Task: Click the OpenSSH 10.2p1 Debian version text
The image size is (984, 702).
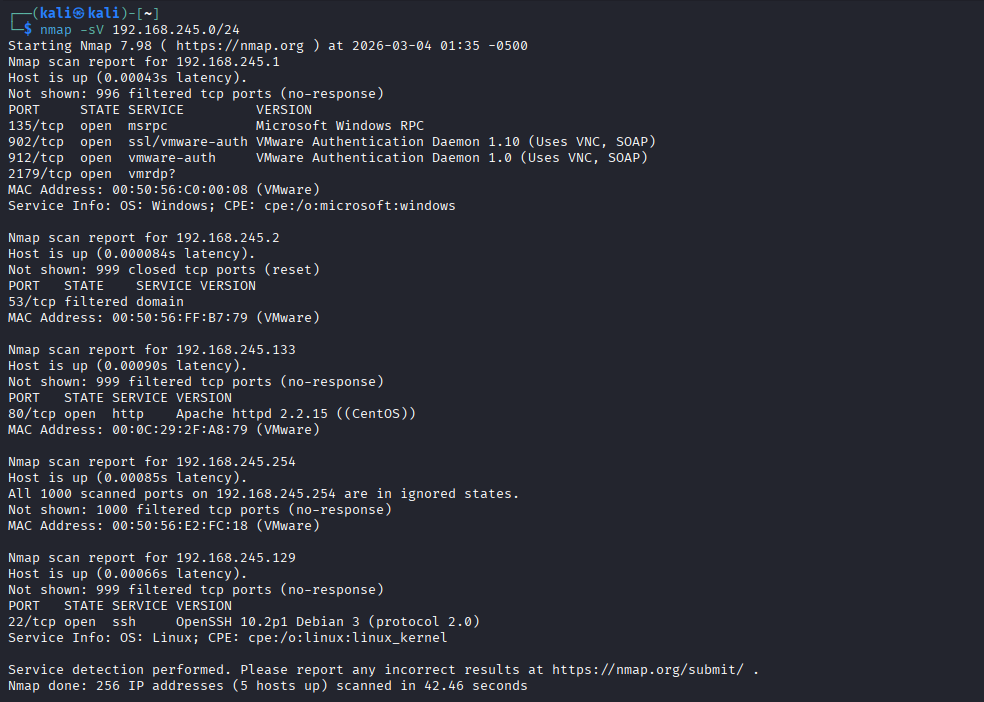Action: (x=327, y=622)
